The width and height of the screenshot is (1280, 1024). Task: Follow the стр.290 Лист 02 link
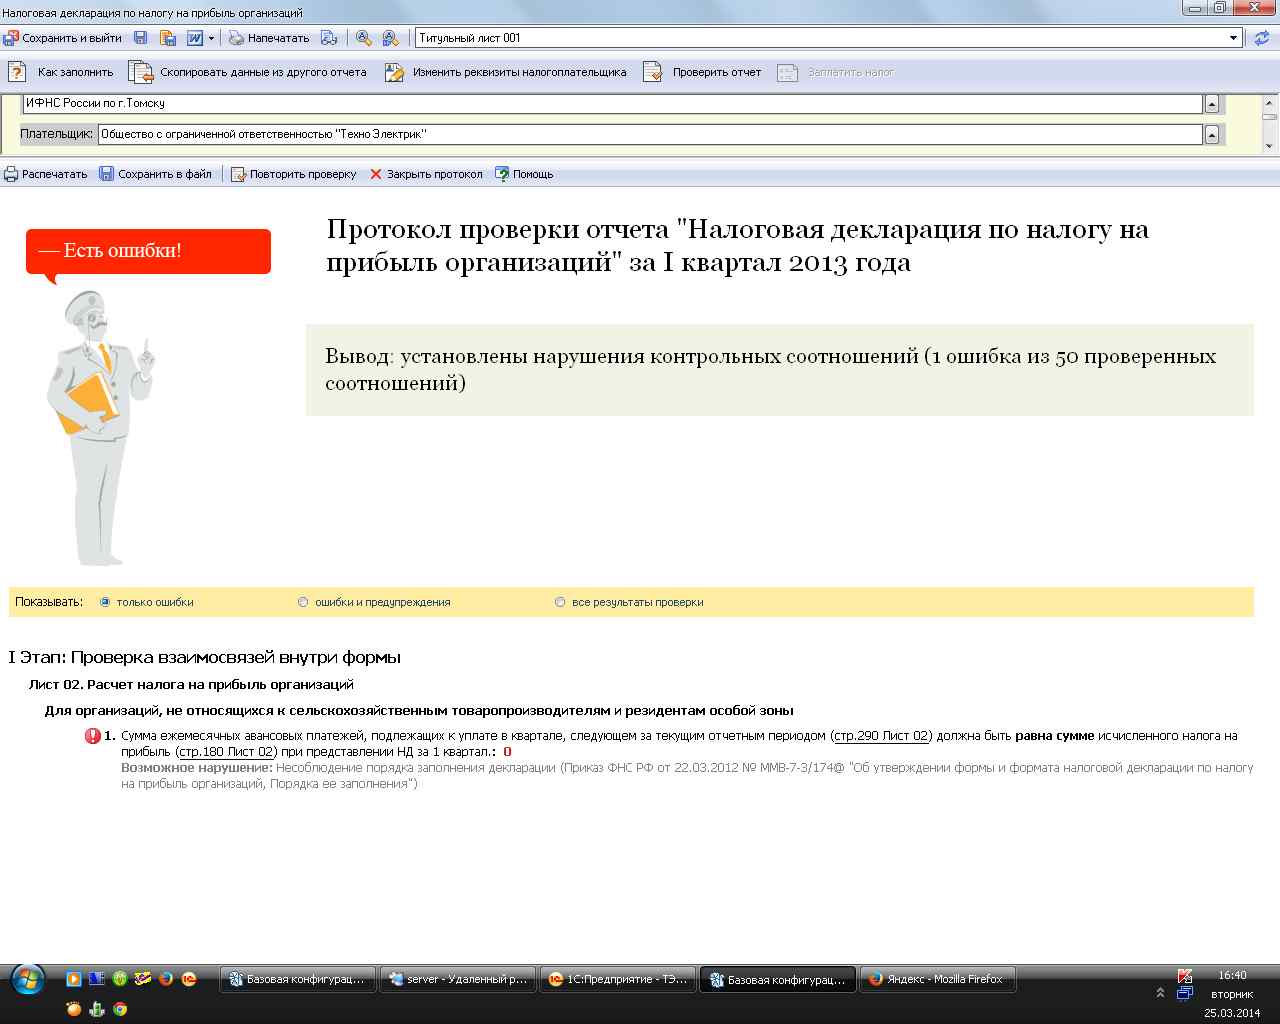tap(879, 735)
